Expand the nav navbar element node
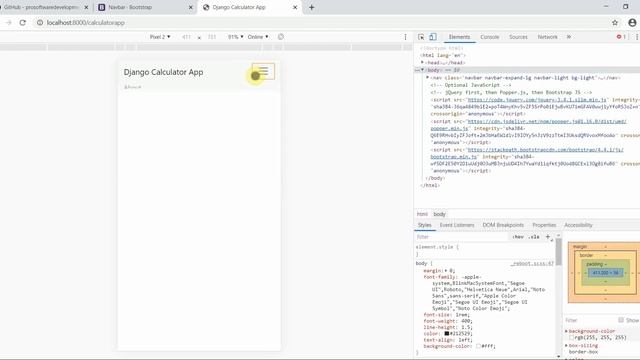This screenshot has width=640, height=360. pyautogui.click(x=427, y=77)
